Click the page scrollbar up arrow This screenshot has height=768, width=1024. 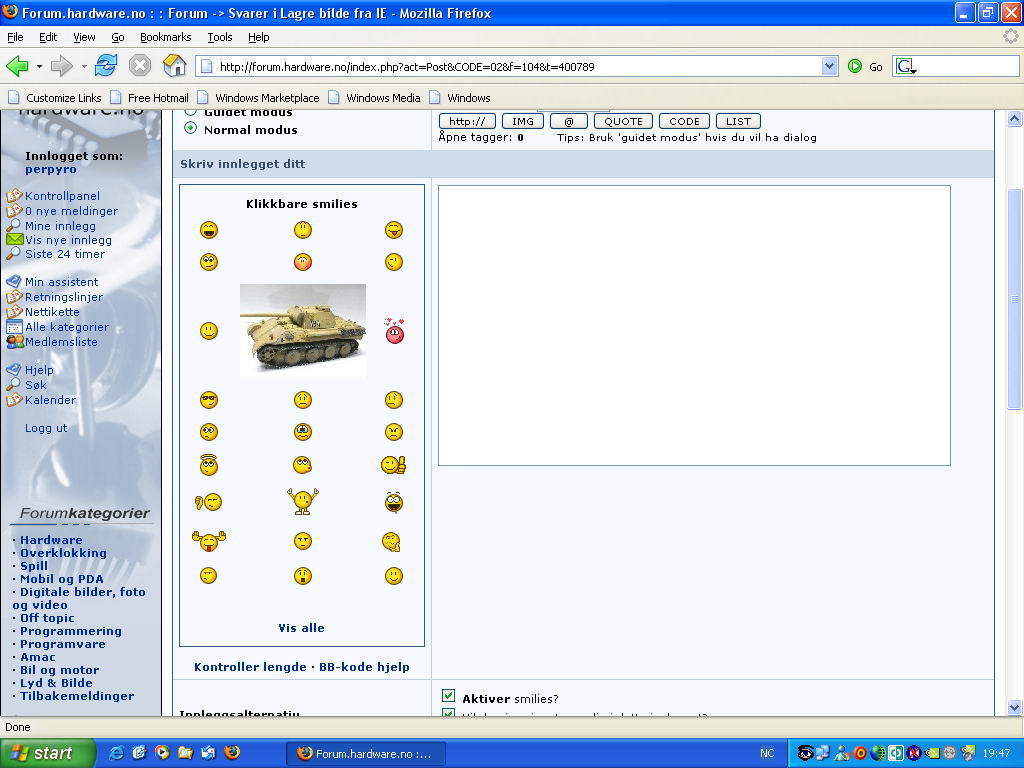tap(1014, 118)
